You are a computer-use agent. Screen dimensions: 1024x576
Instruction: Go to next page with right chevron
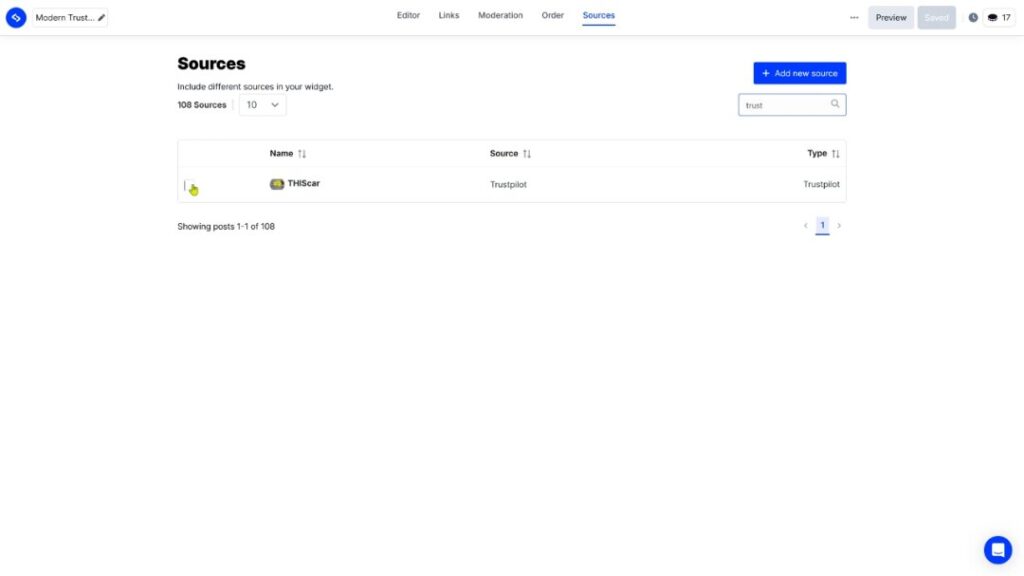(x=839, y=225)
